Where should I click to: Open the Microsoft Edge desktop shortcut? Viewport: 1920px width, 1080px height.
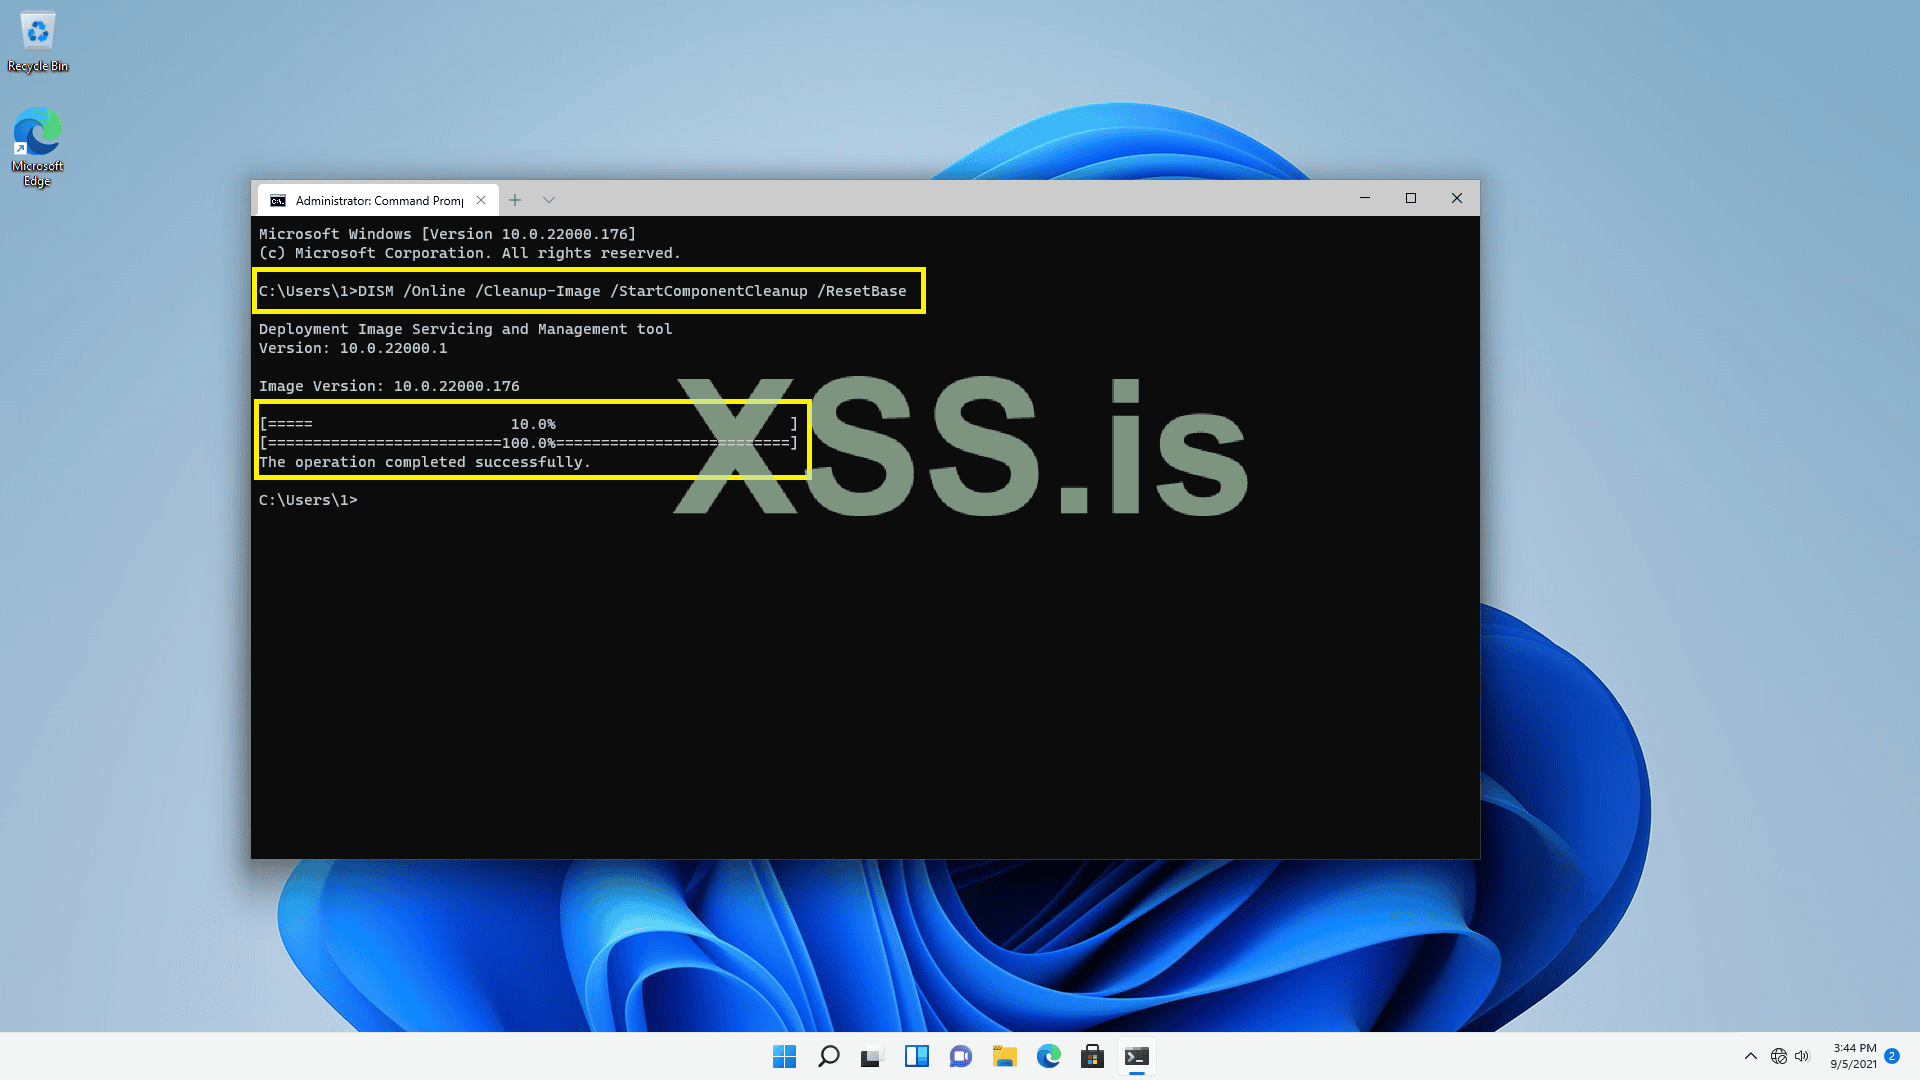(x=38, y=146)
